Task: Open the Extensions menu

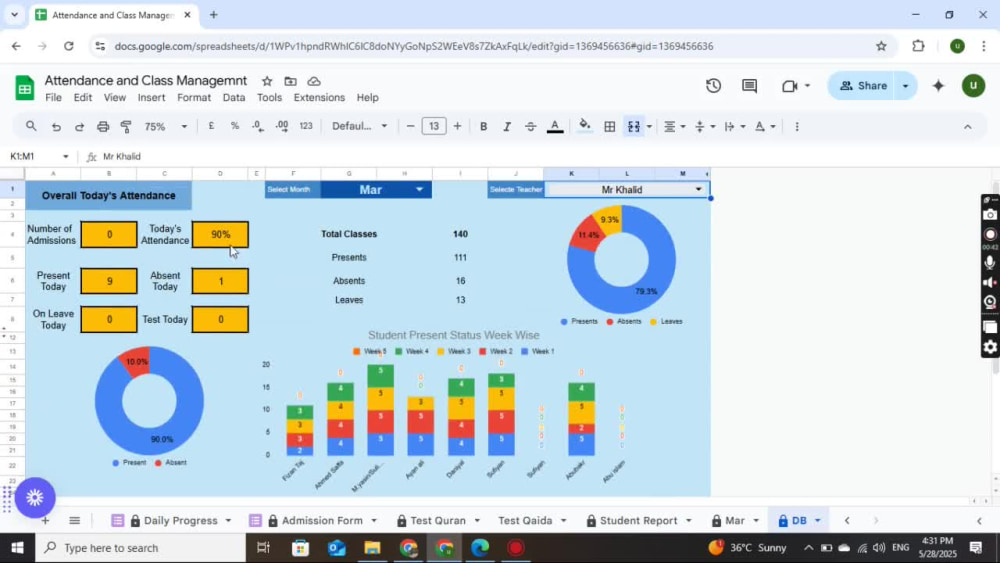Action: (x=319, y=98)
